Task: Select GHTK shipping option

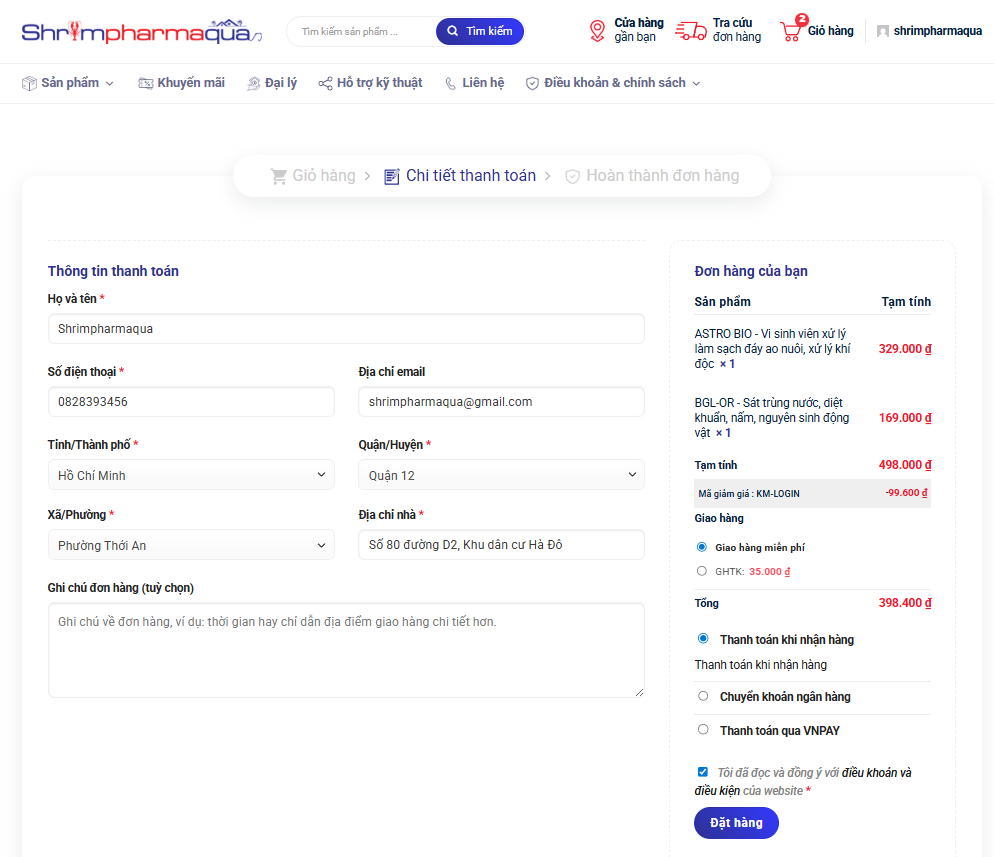Action: coord(702,571)
